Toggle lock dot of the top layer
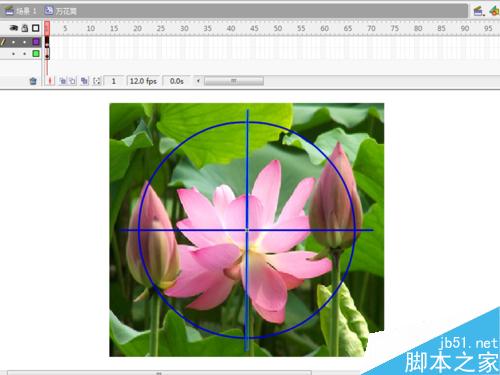This screenshot has height=375, width=500. click(24, 42)
